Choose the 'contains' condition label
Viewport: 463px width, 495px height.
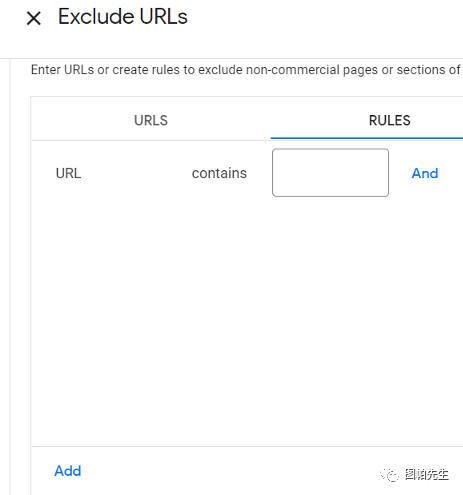(219, 173)
